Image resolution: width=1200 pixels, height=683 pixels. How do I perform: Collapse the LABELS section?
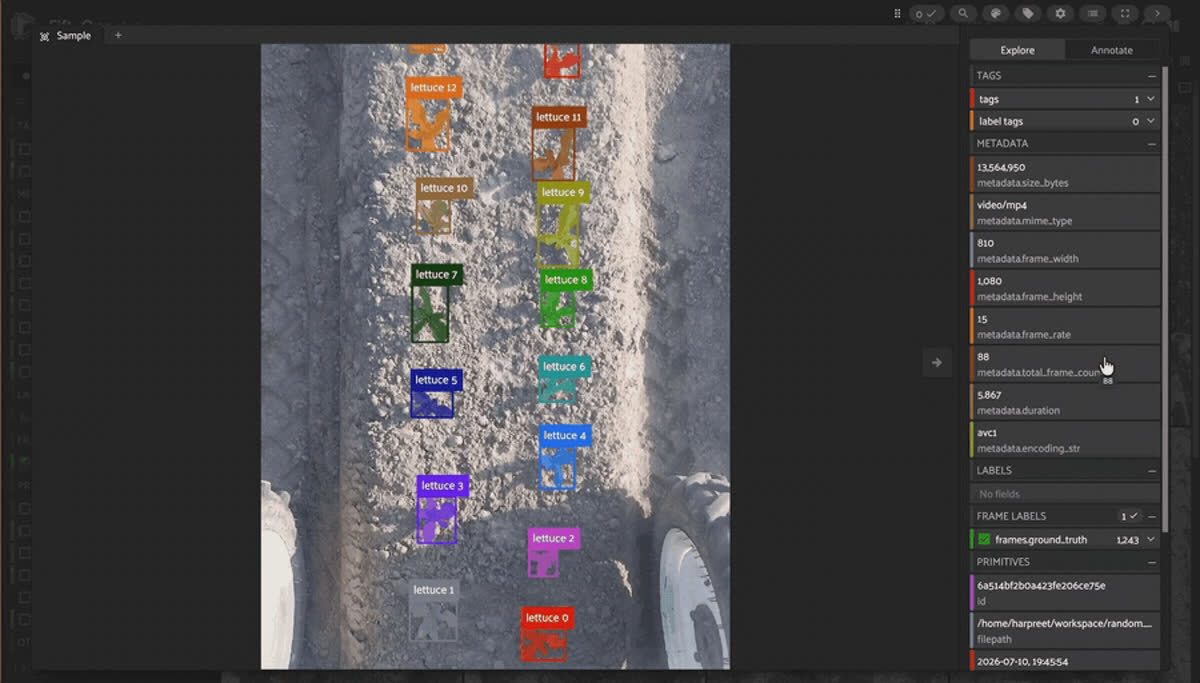1151,470
